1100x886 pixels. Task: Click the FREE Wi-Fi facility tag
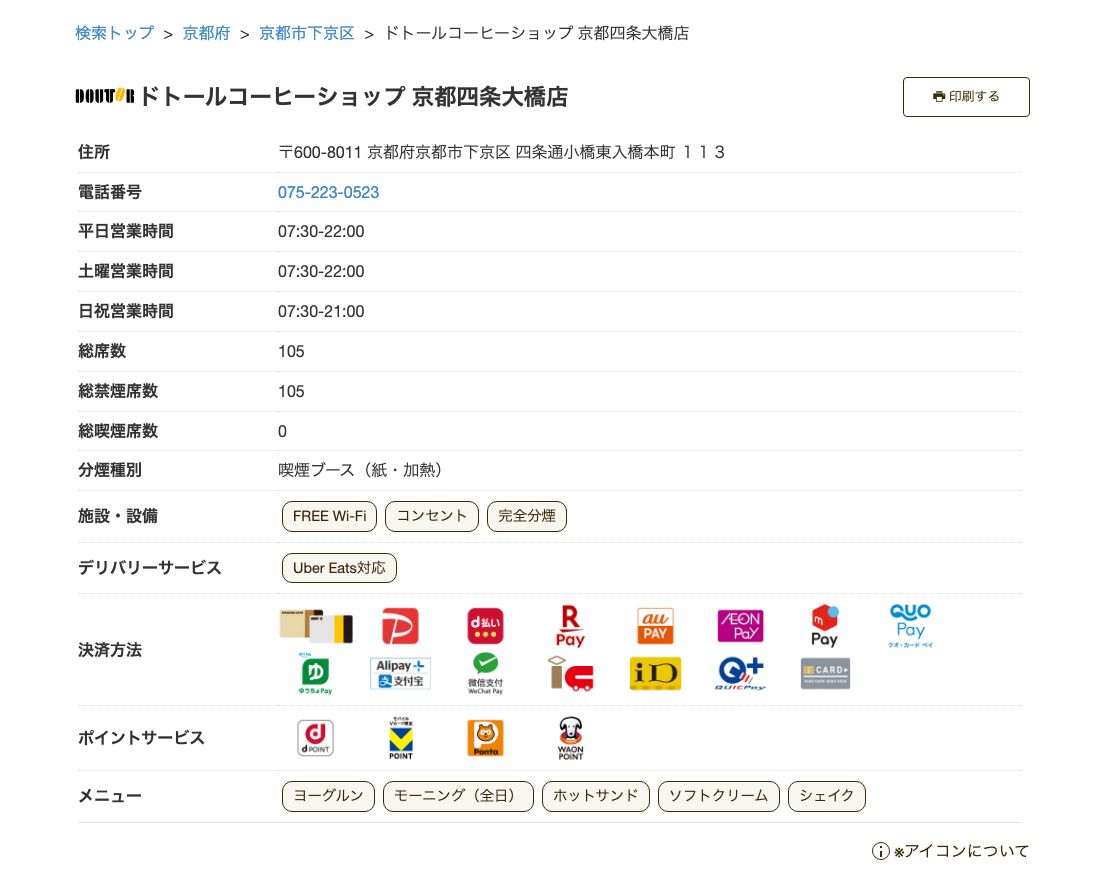pyautogui.click(x=330, y=516)
